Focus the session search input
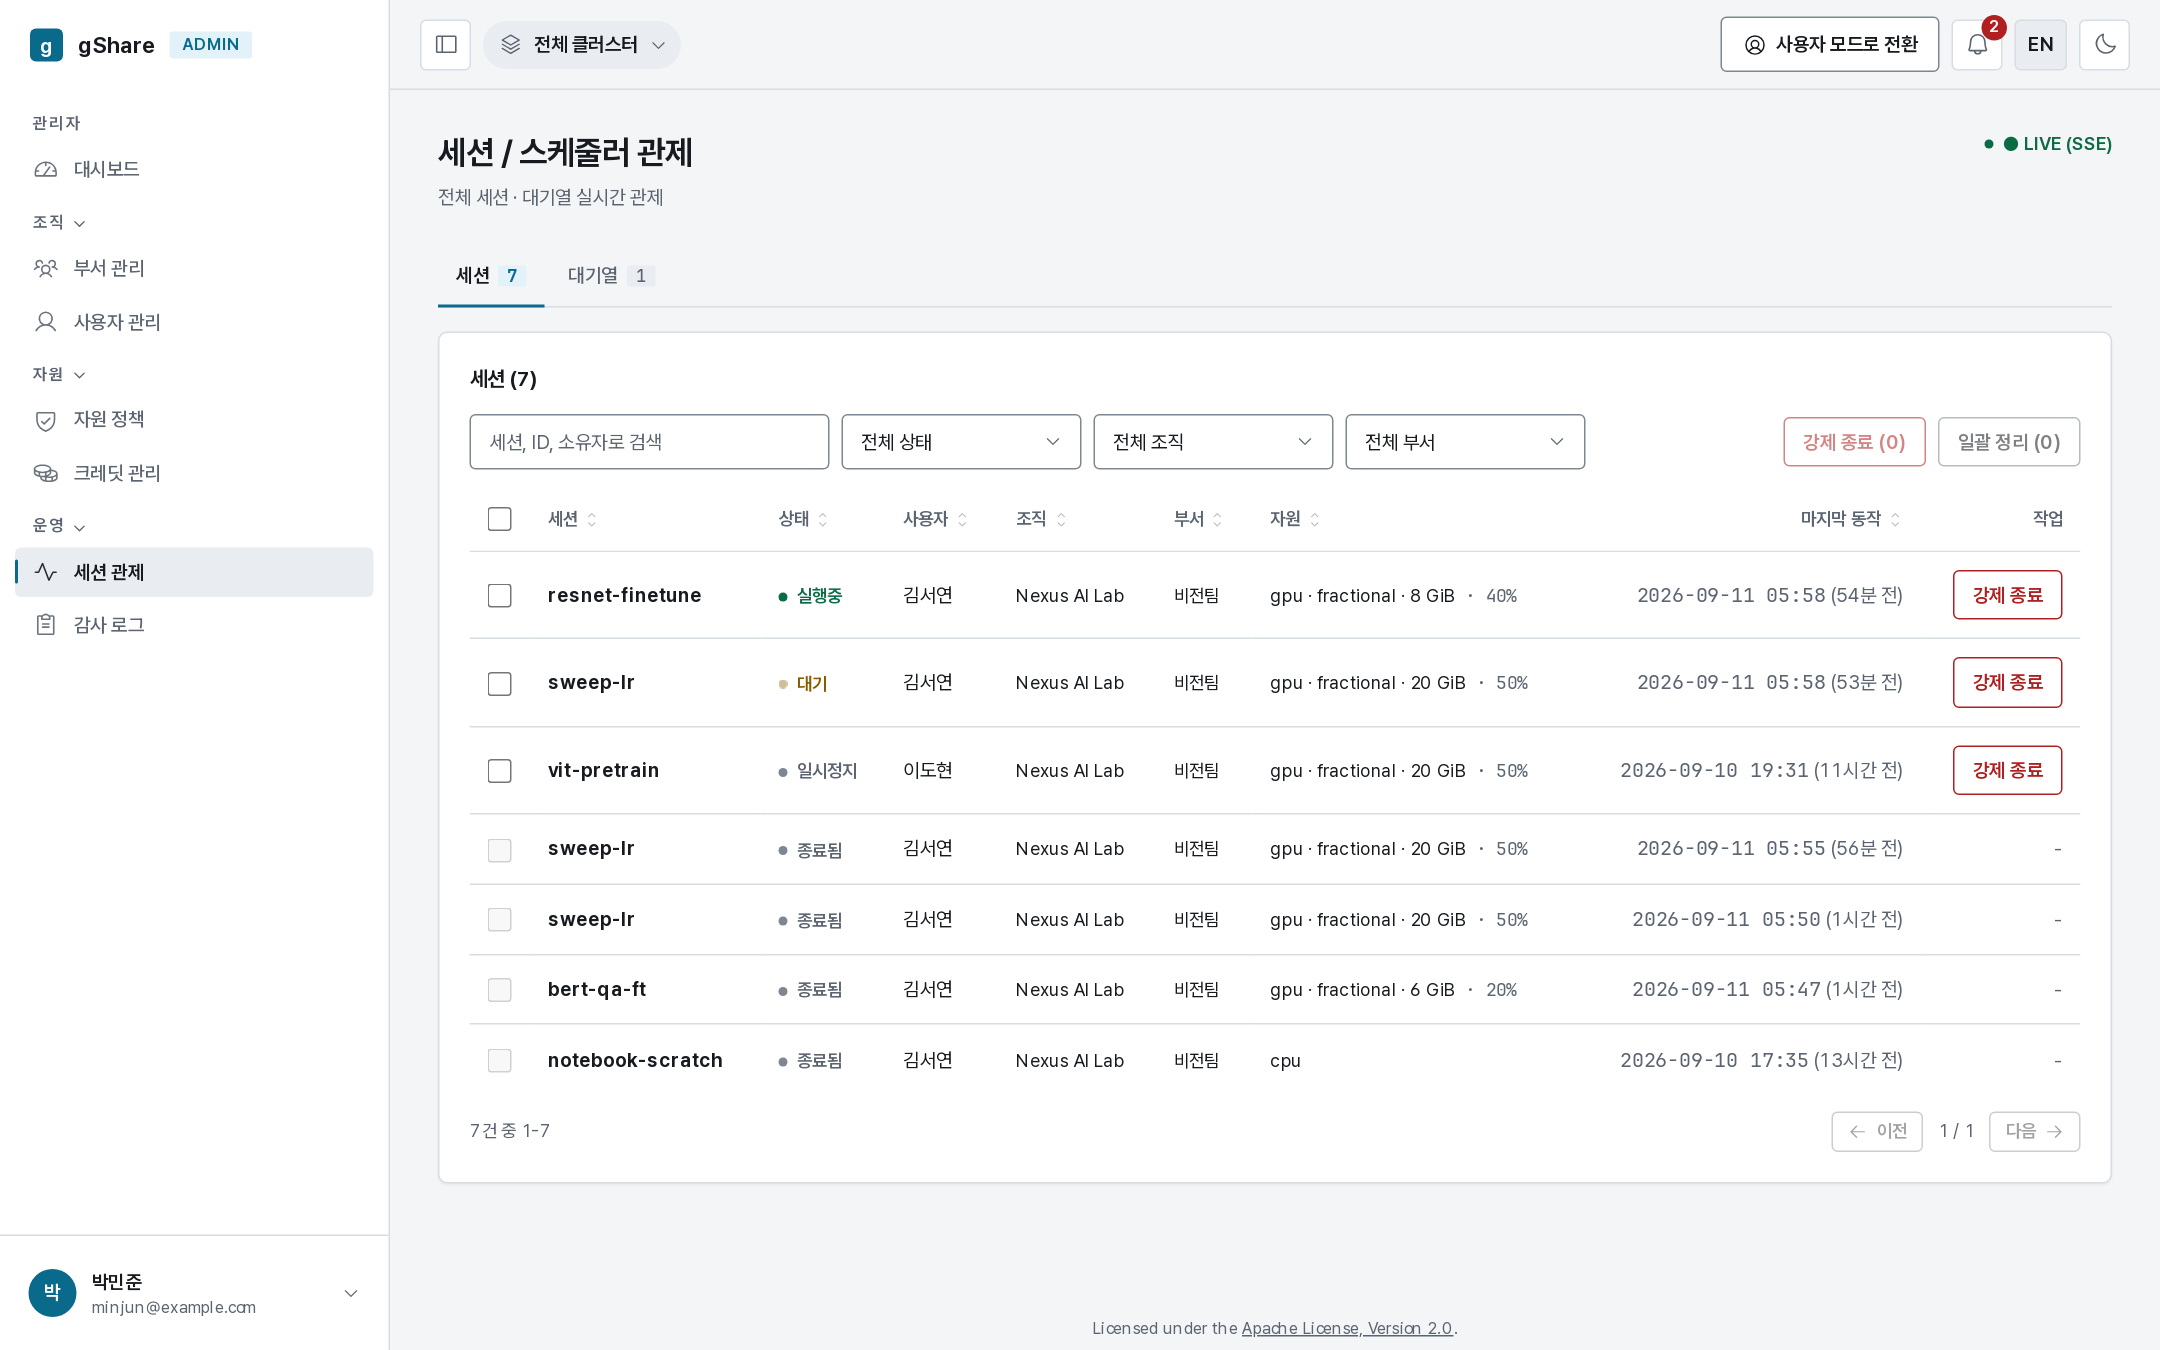The width and height of the screenshot is (2160, 1350). 649,442
